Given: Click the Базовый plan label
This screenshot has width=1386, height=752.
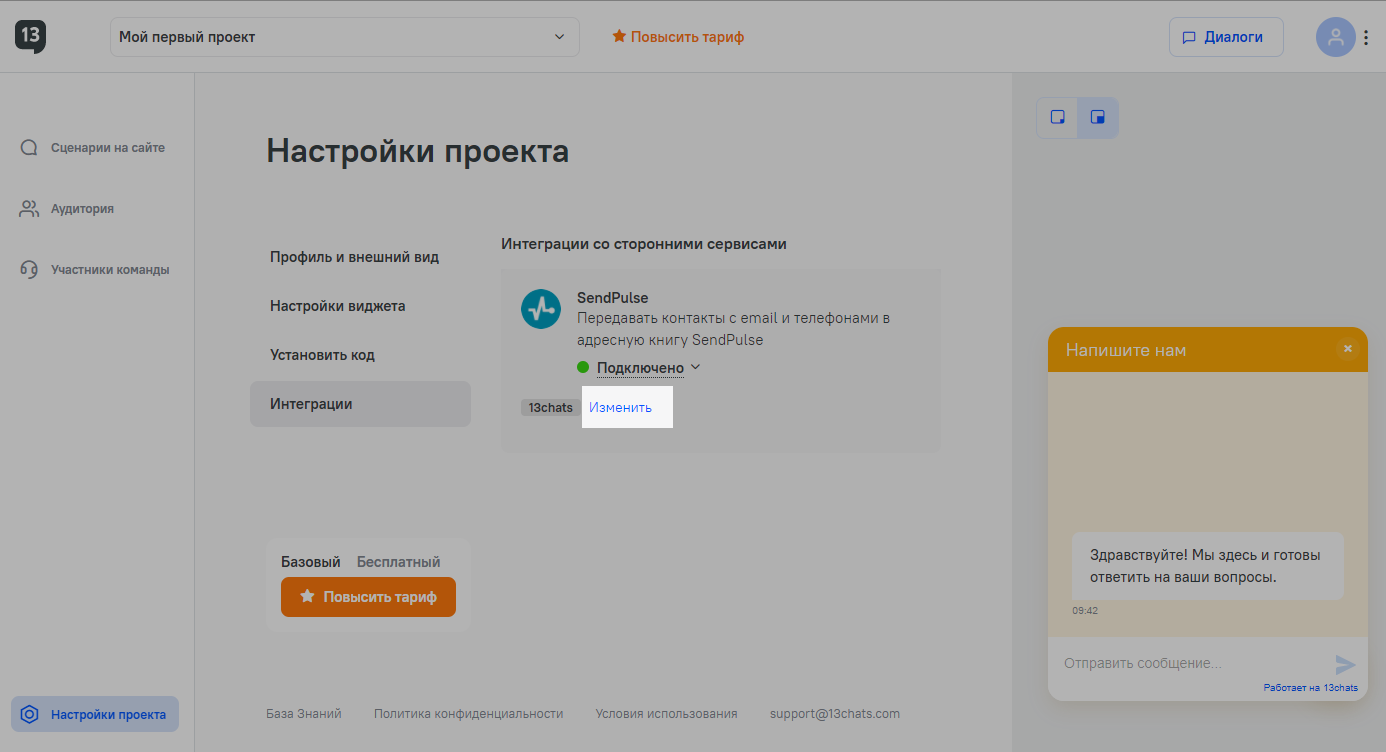Looking at the screenshot, I should pos(311,562).
